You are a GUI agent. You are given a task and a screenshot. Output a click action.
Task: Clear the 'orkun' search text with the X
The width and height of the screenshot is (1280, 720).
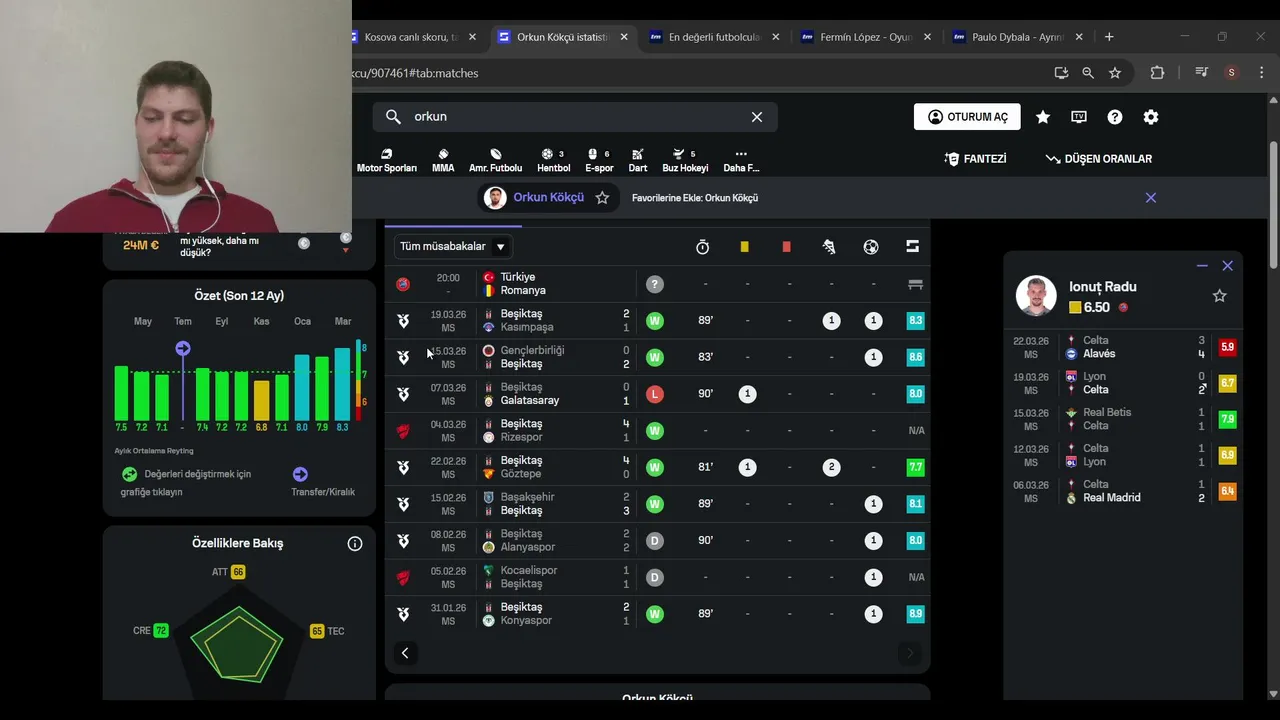coord(757,117)
